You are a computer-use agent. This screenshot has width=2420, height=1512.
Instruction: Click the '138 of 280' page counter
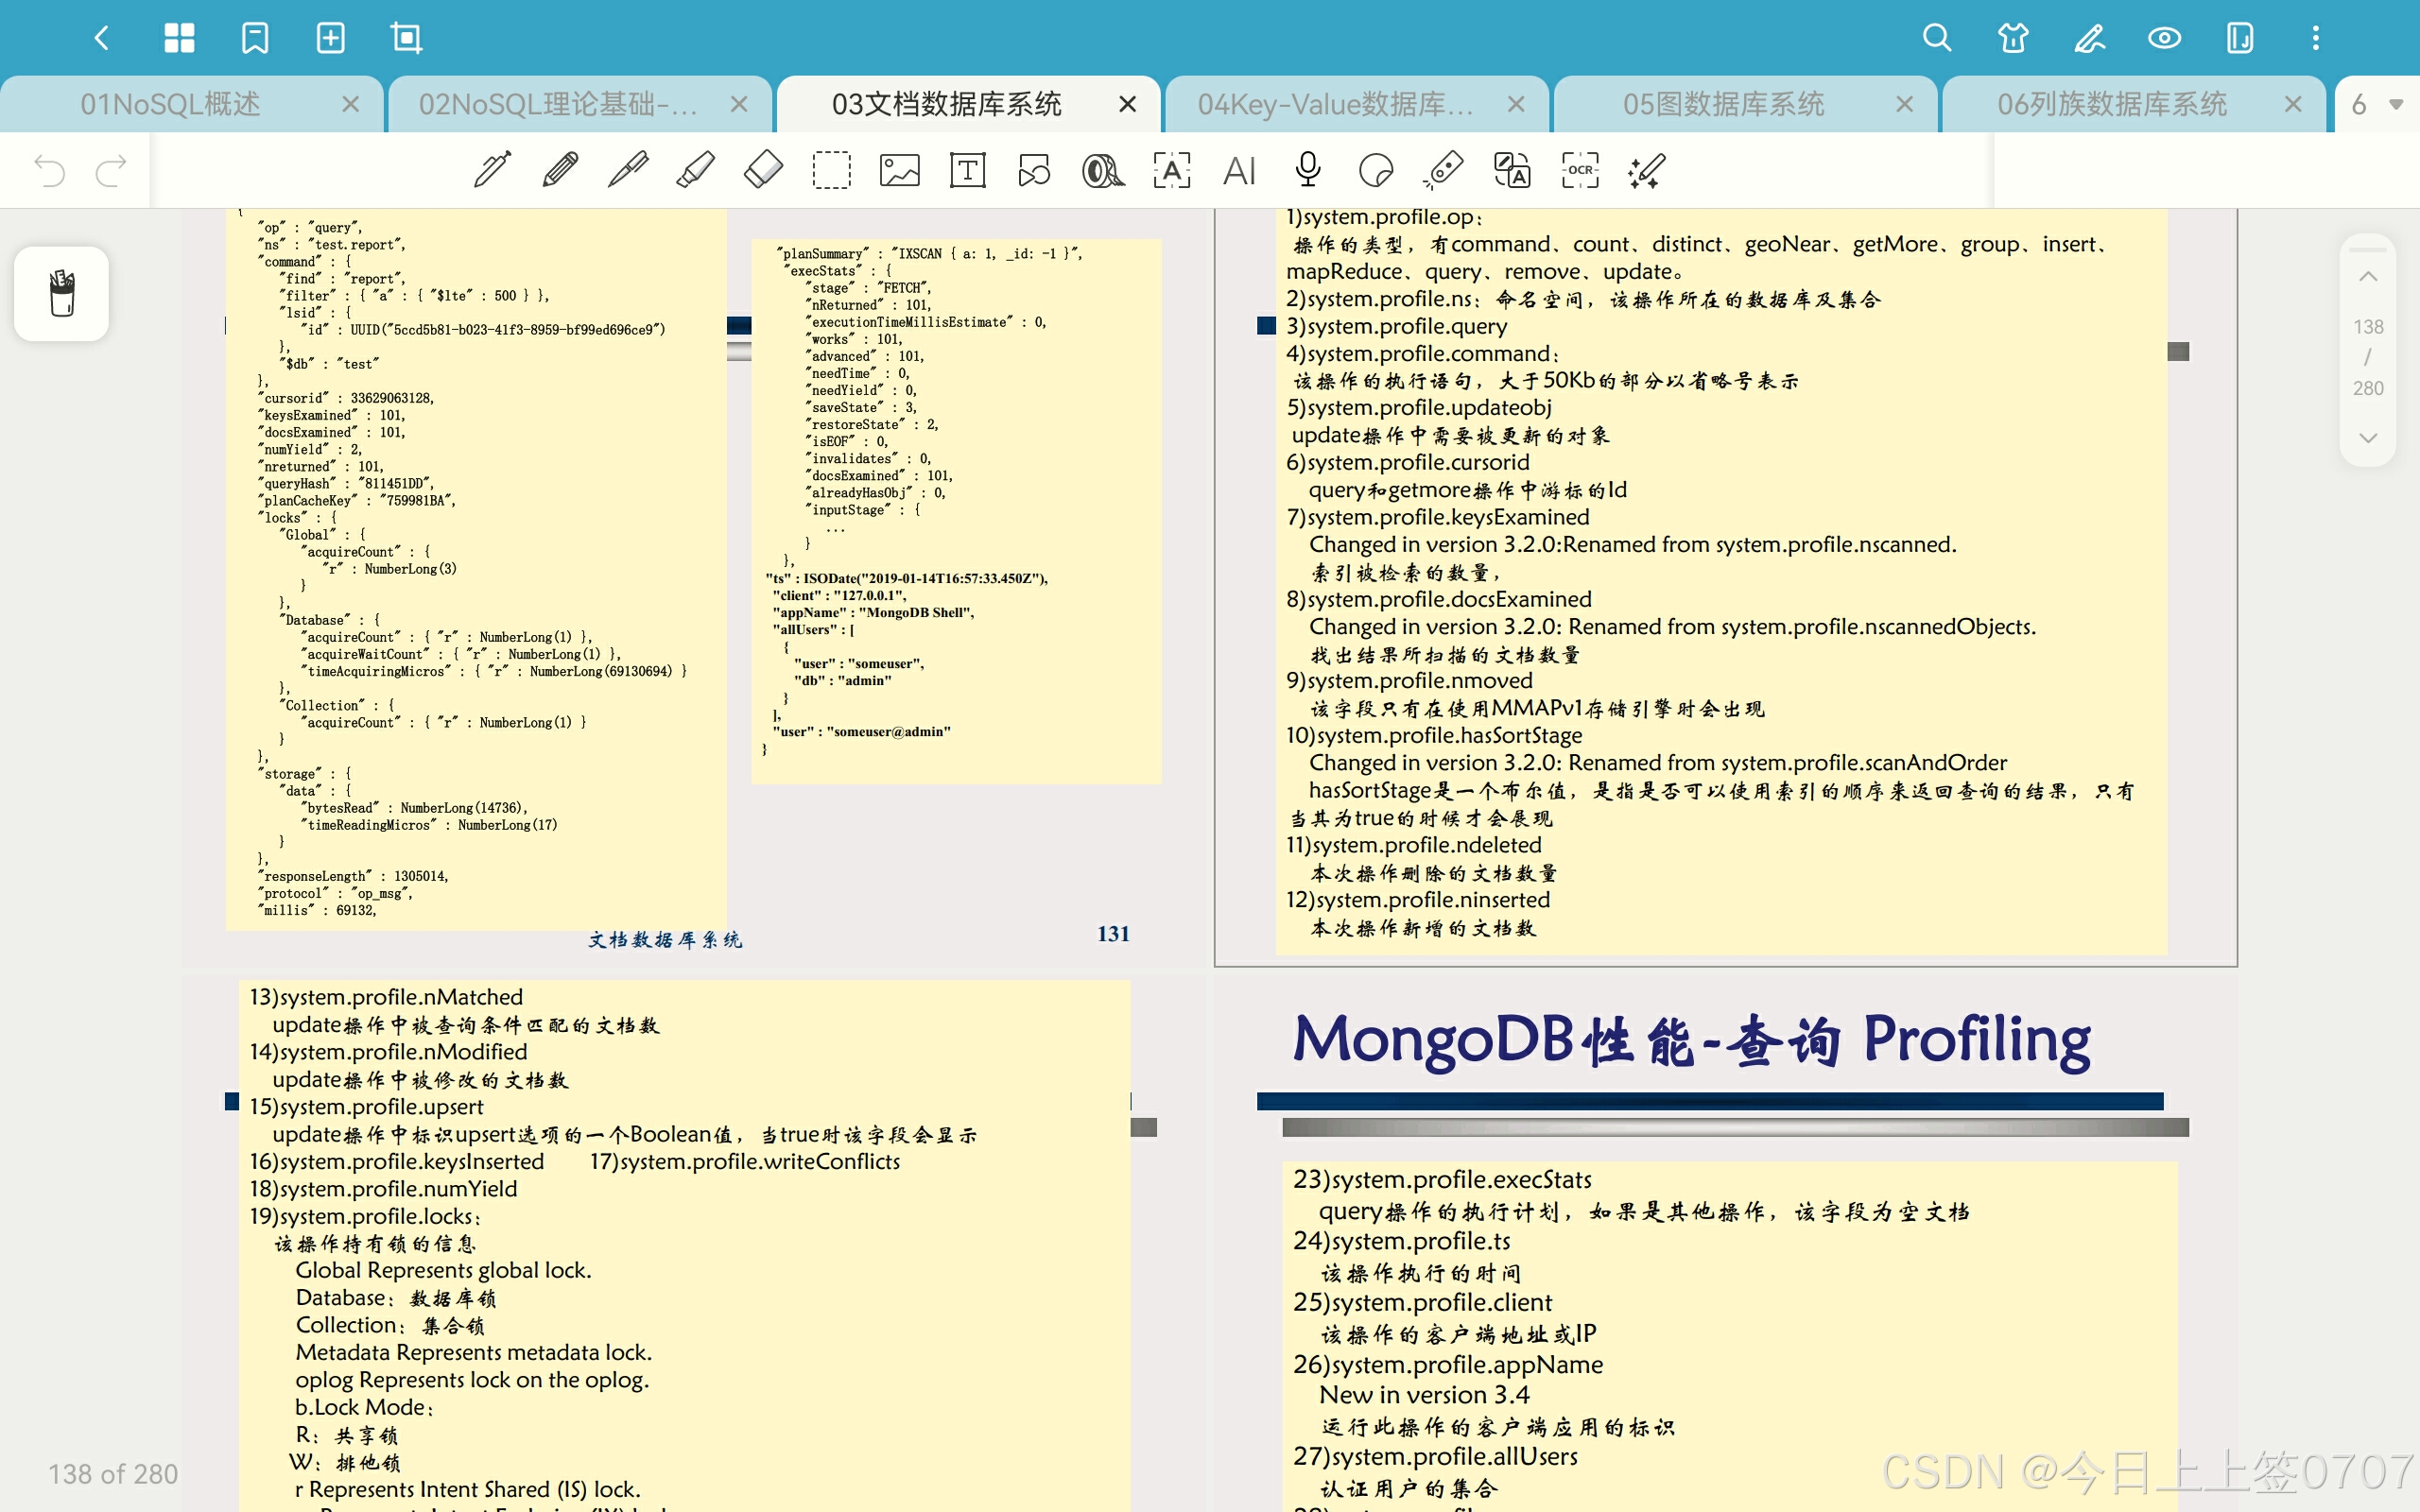113,1474
